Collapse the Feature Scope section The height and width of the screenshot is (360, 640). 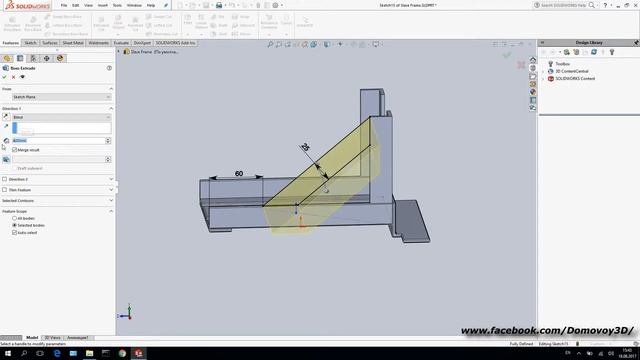pyautogui.click(x=111, y=211)
